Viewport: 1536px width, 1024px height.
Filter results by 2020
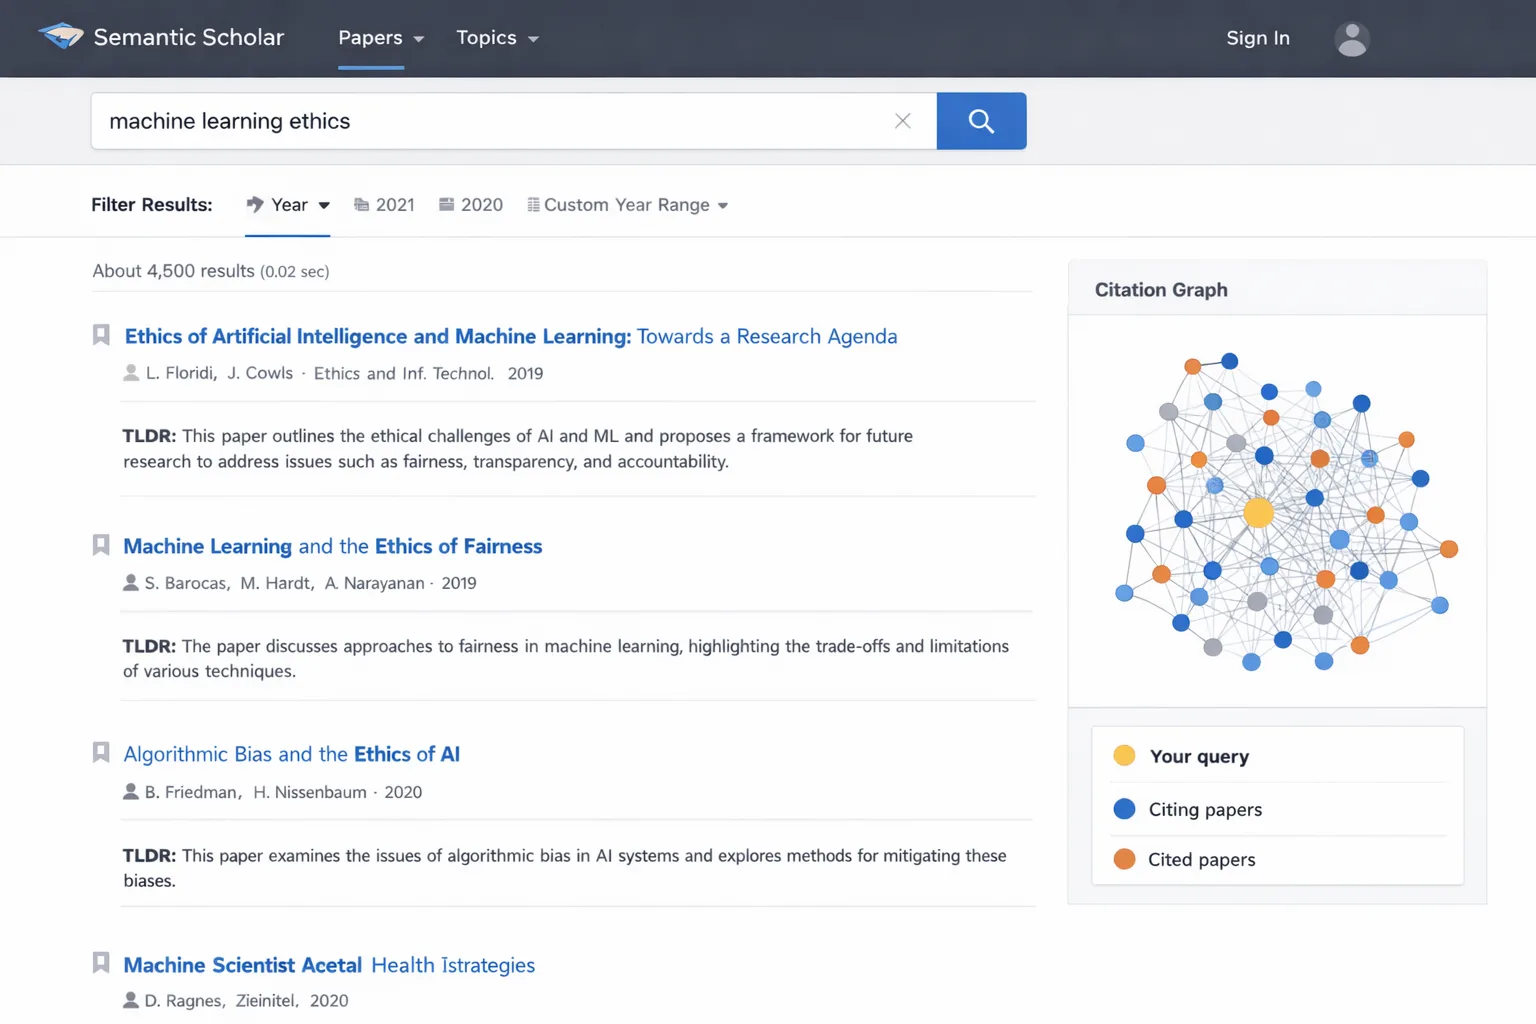pyautogui.click(x=471, y=205)
